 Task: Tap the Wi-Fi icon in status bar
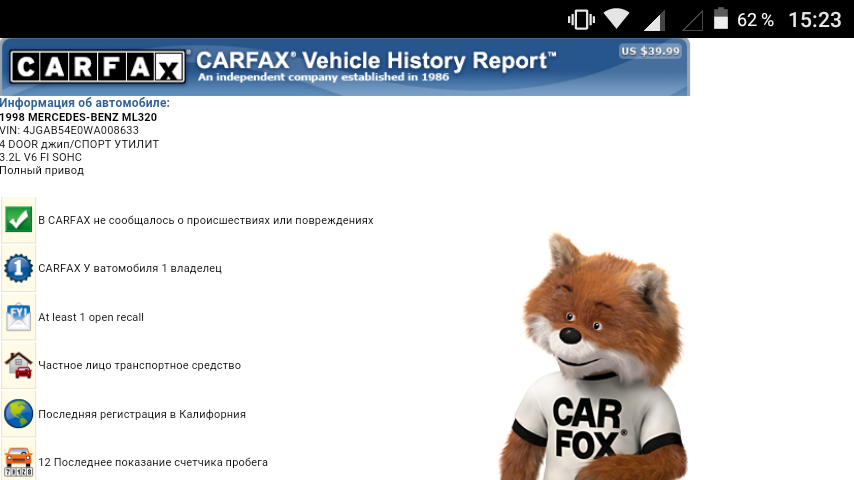coord(616,19)
